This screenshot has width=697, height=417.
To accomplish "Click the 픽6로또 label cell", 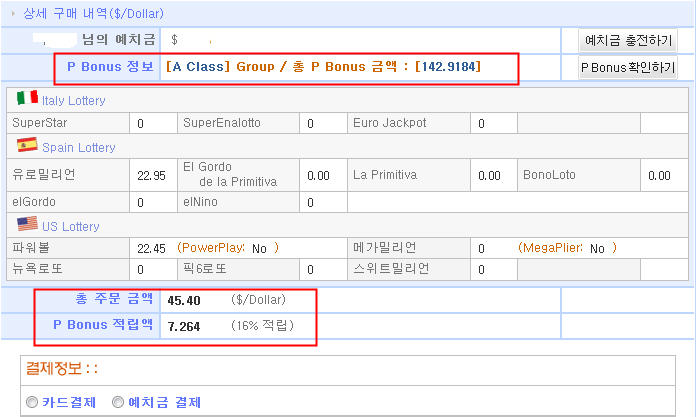I will point(238,269).
